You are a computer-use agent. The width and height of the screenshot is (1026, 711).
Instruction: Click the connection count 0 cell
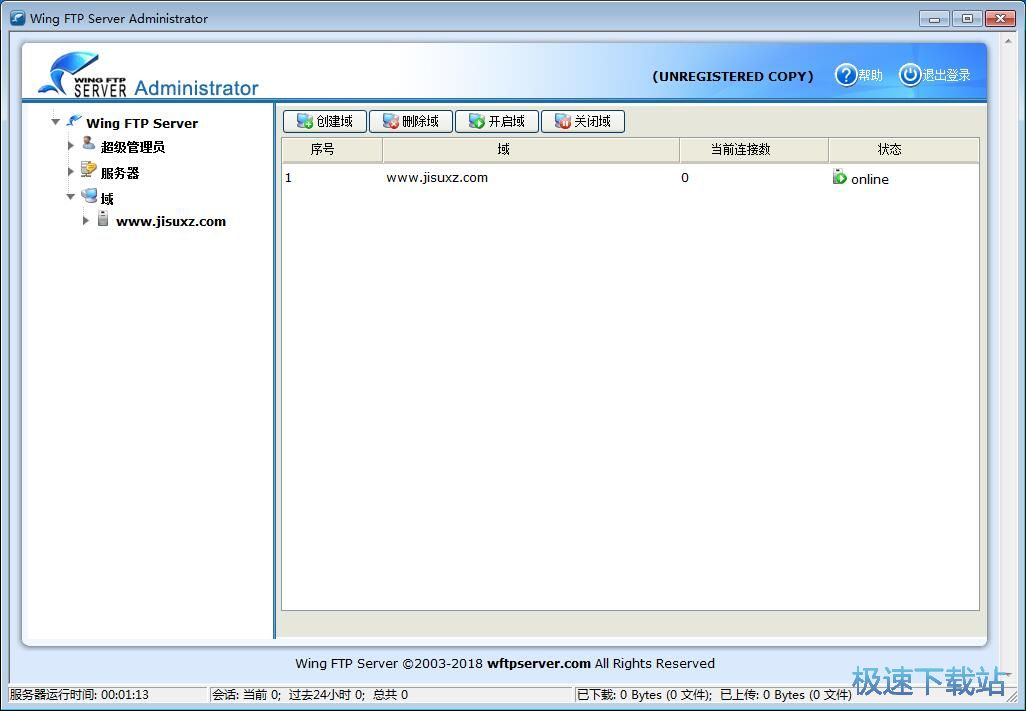tap(684, 177)
